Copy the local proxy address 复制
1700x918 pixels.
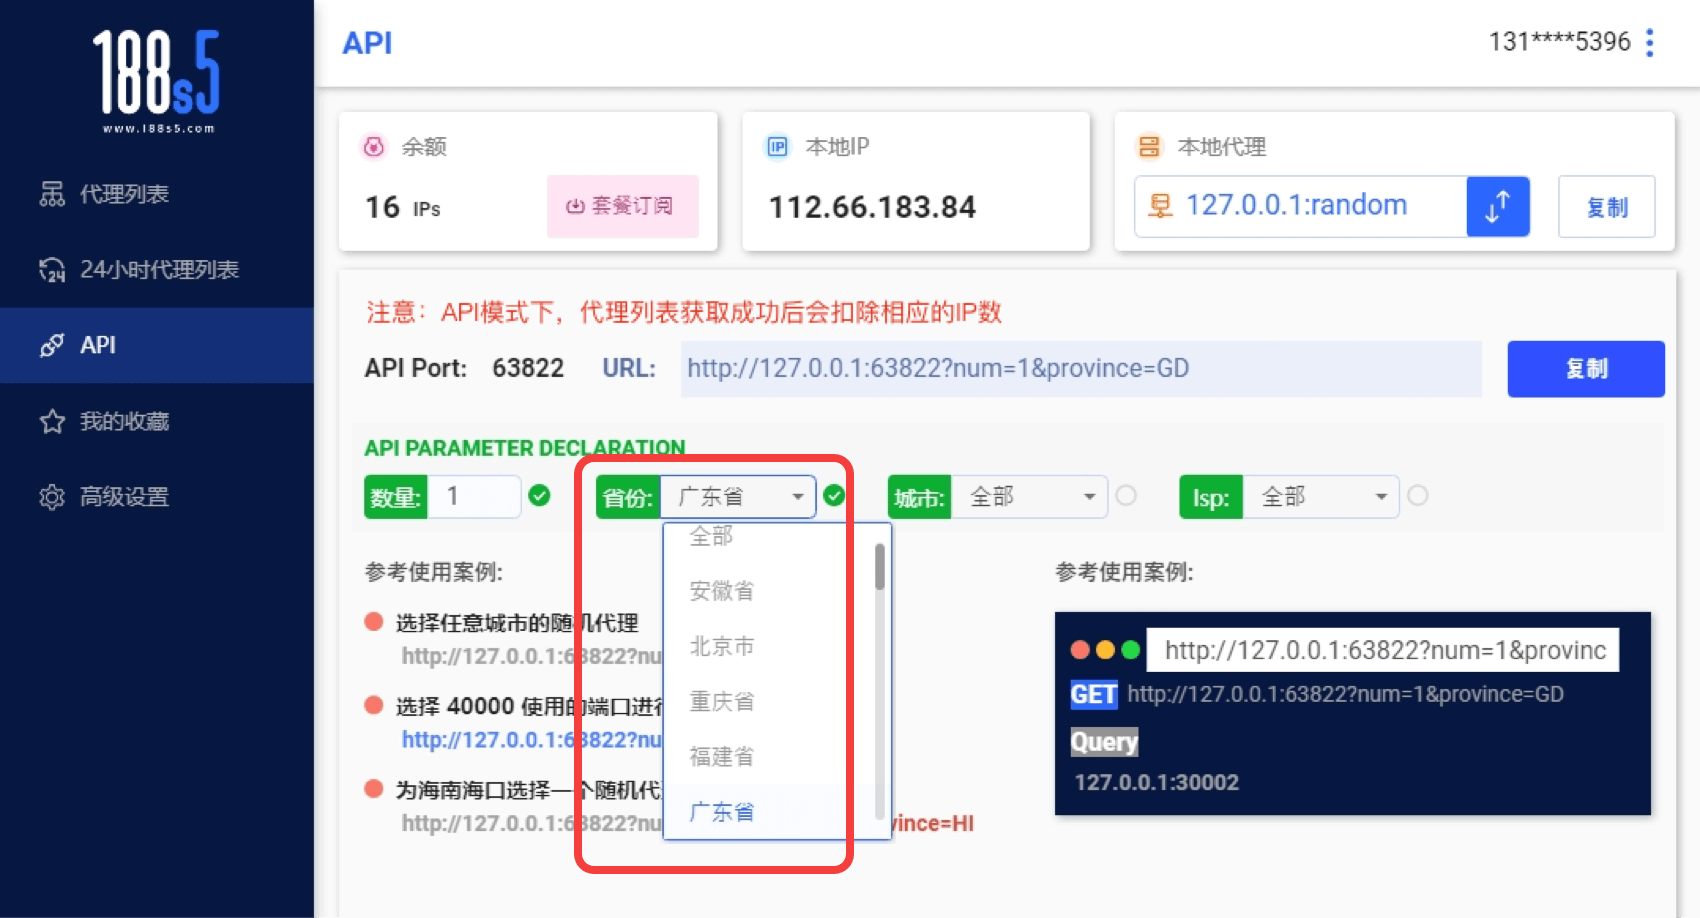[1607, 207]
